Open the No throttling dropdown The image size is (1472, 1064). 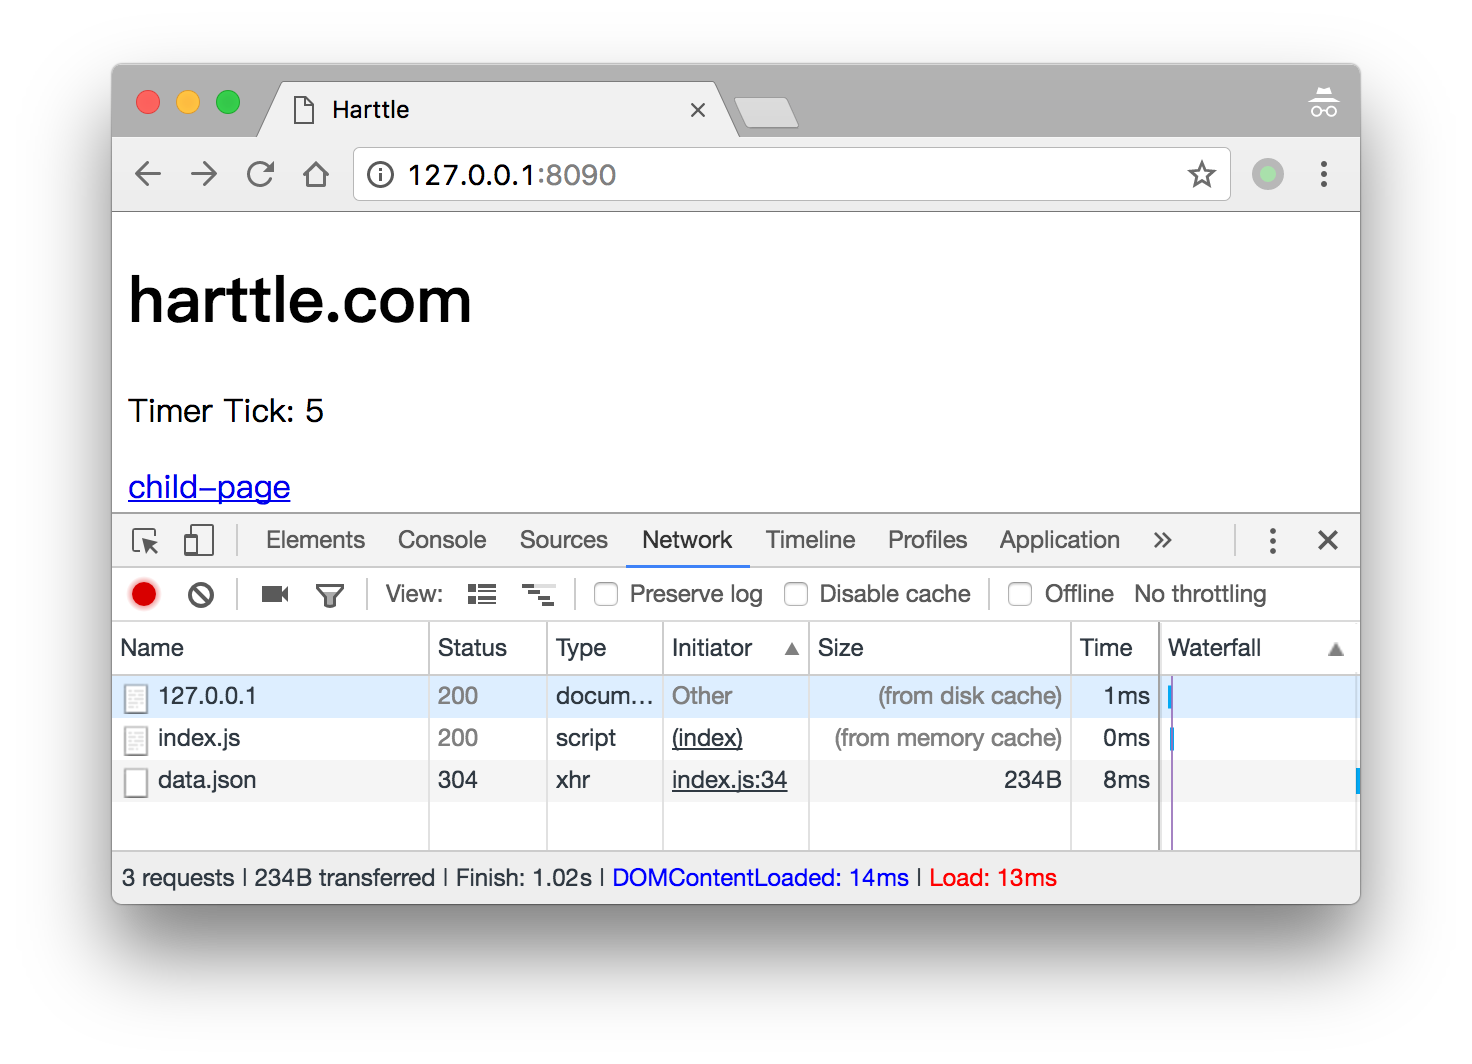pyautogui.click(x=1199, y=593)
